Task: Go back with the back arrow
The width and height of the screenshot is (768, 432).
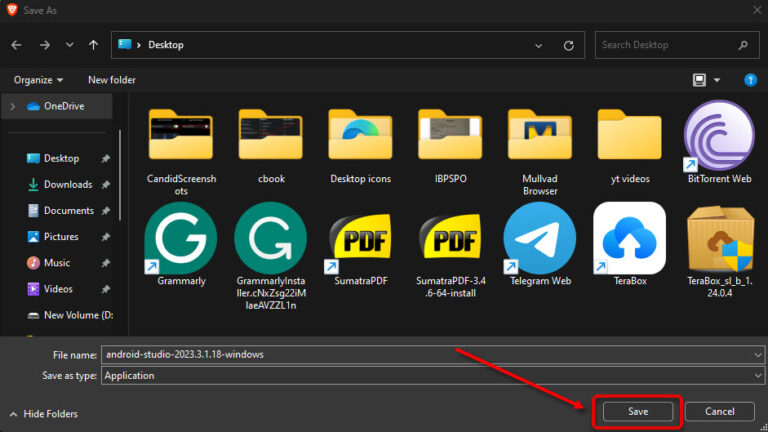Action: pyautogui.click(x=16, y=45)
